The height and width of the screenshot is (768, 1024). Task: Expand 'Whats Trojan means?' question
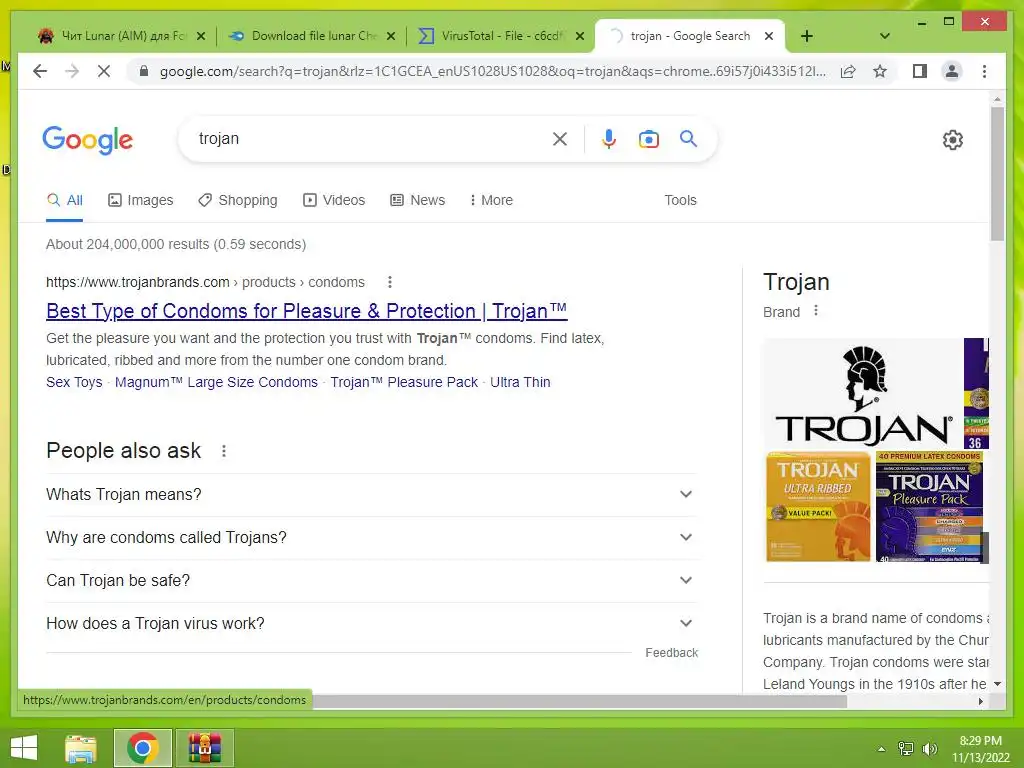tap(371, 494)
